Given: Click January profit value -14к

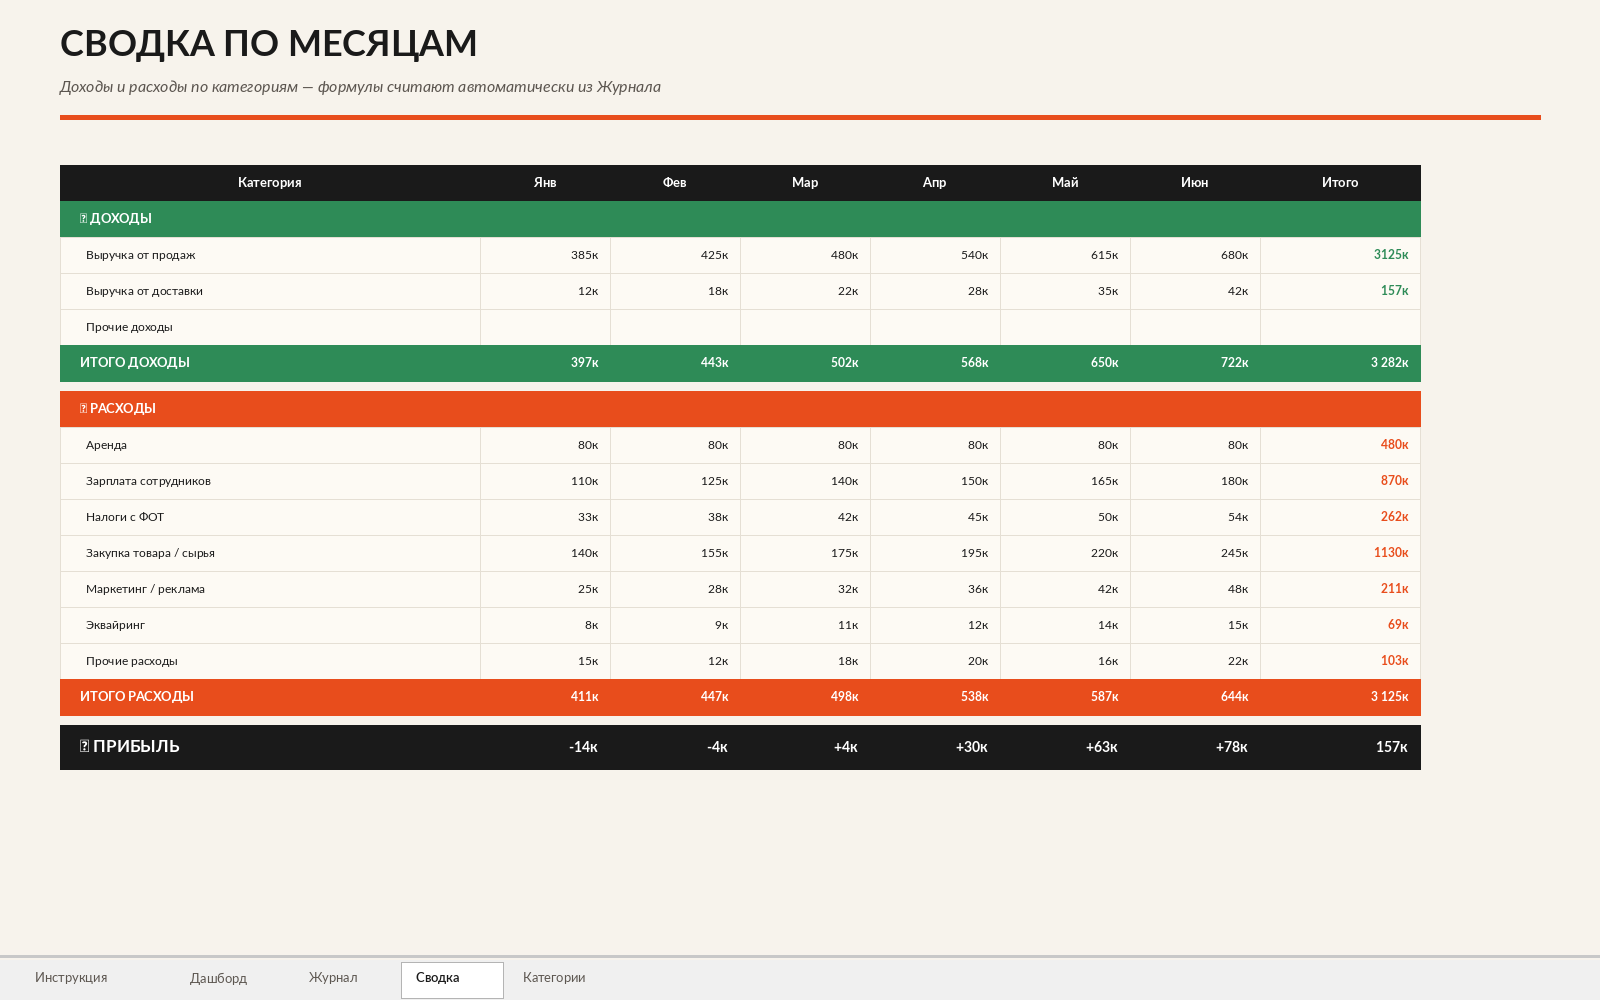Looking at the screenshot, I should tap(583, 747).
